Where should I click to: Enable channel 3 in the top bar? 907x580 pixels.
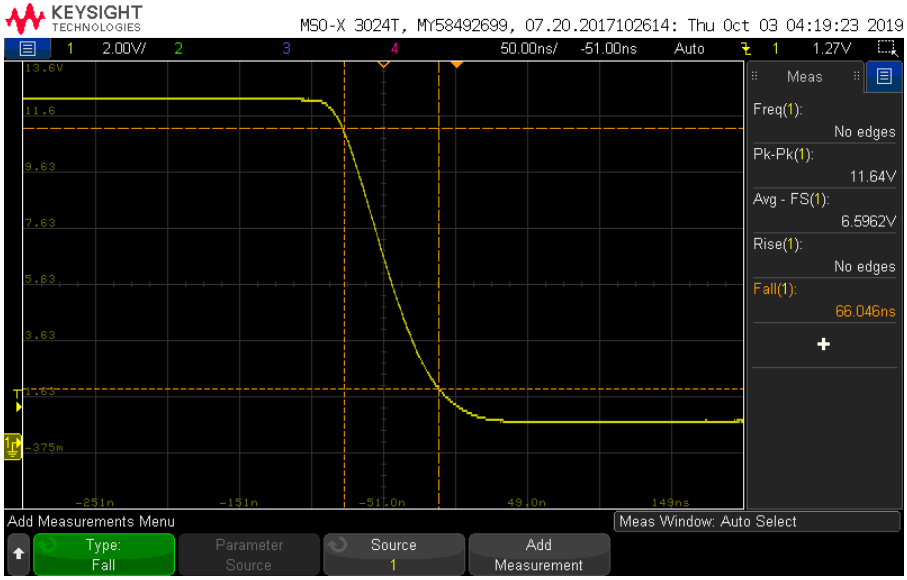pyautogui.click(x=286, y=49)
